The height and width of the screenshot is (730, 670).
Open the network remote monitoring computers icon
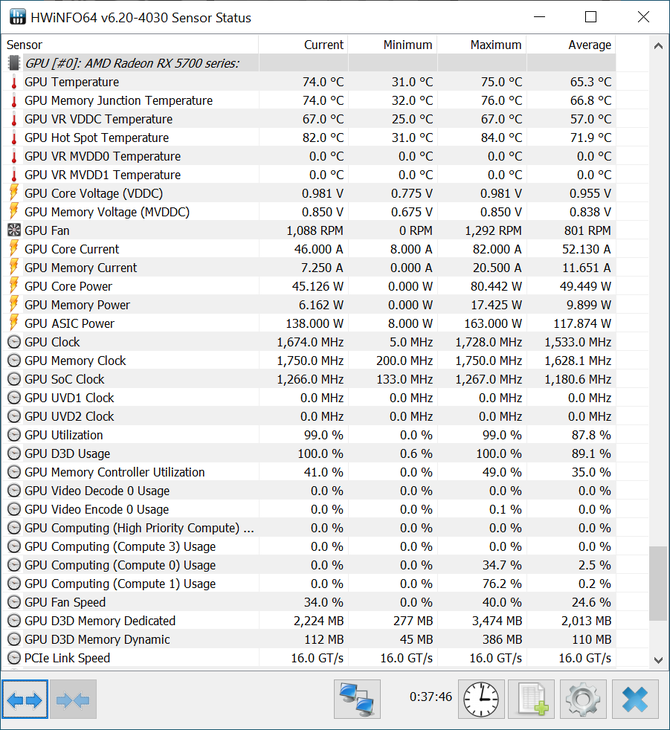[x=357, y=699]
